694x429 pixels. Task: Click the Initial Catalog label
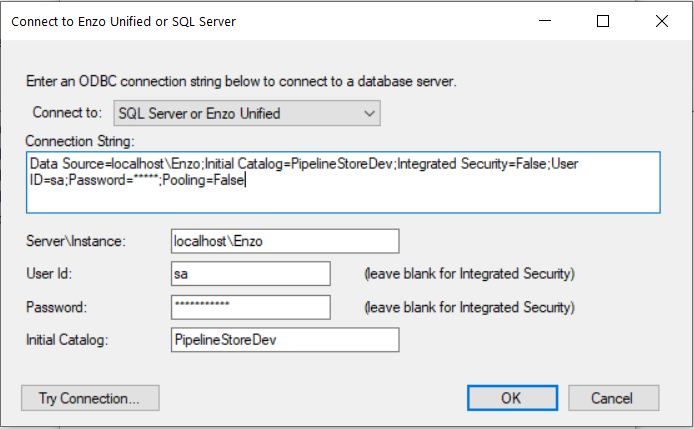click(x=67, y=340)
